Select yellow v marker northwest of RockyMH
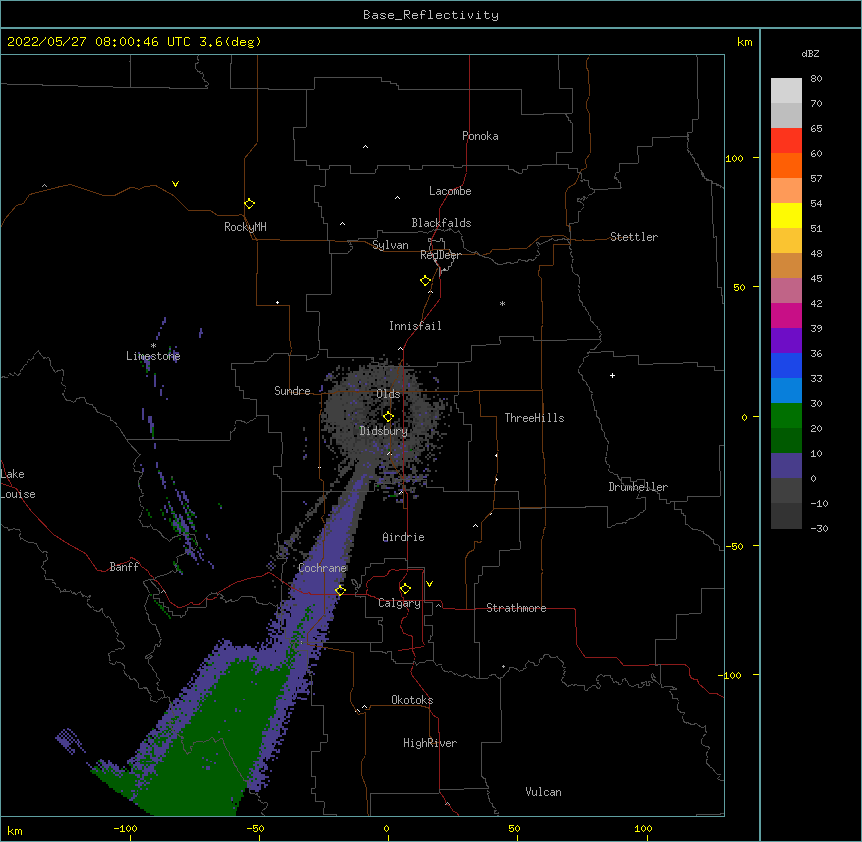Viewport: 862px width, 842px height. (x=175, y=184)
